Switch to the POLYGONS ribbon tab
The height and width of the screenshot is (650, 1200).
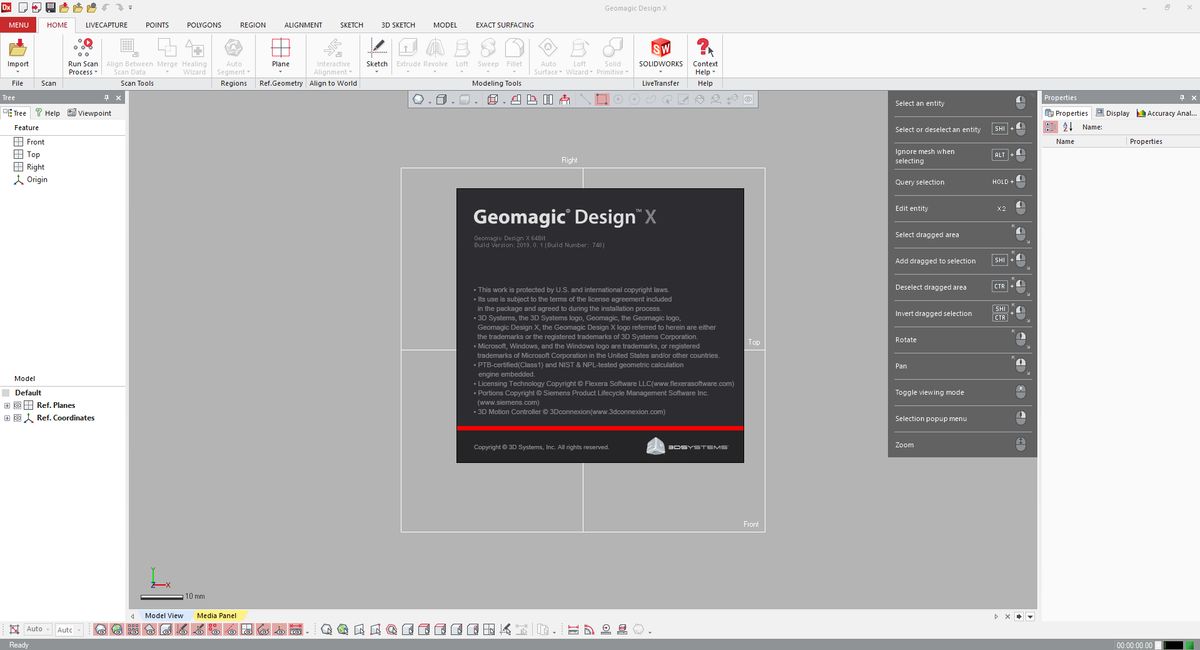coord(204,24)
